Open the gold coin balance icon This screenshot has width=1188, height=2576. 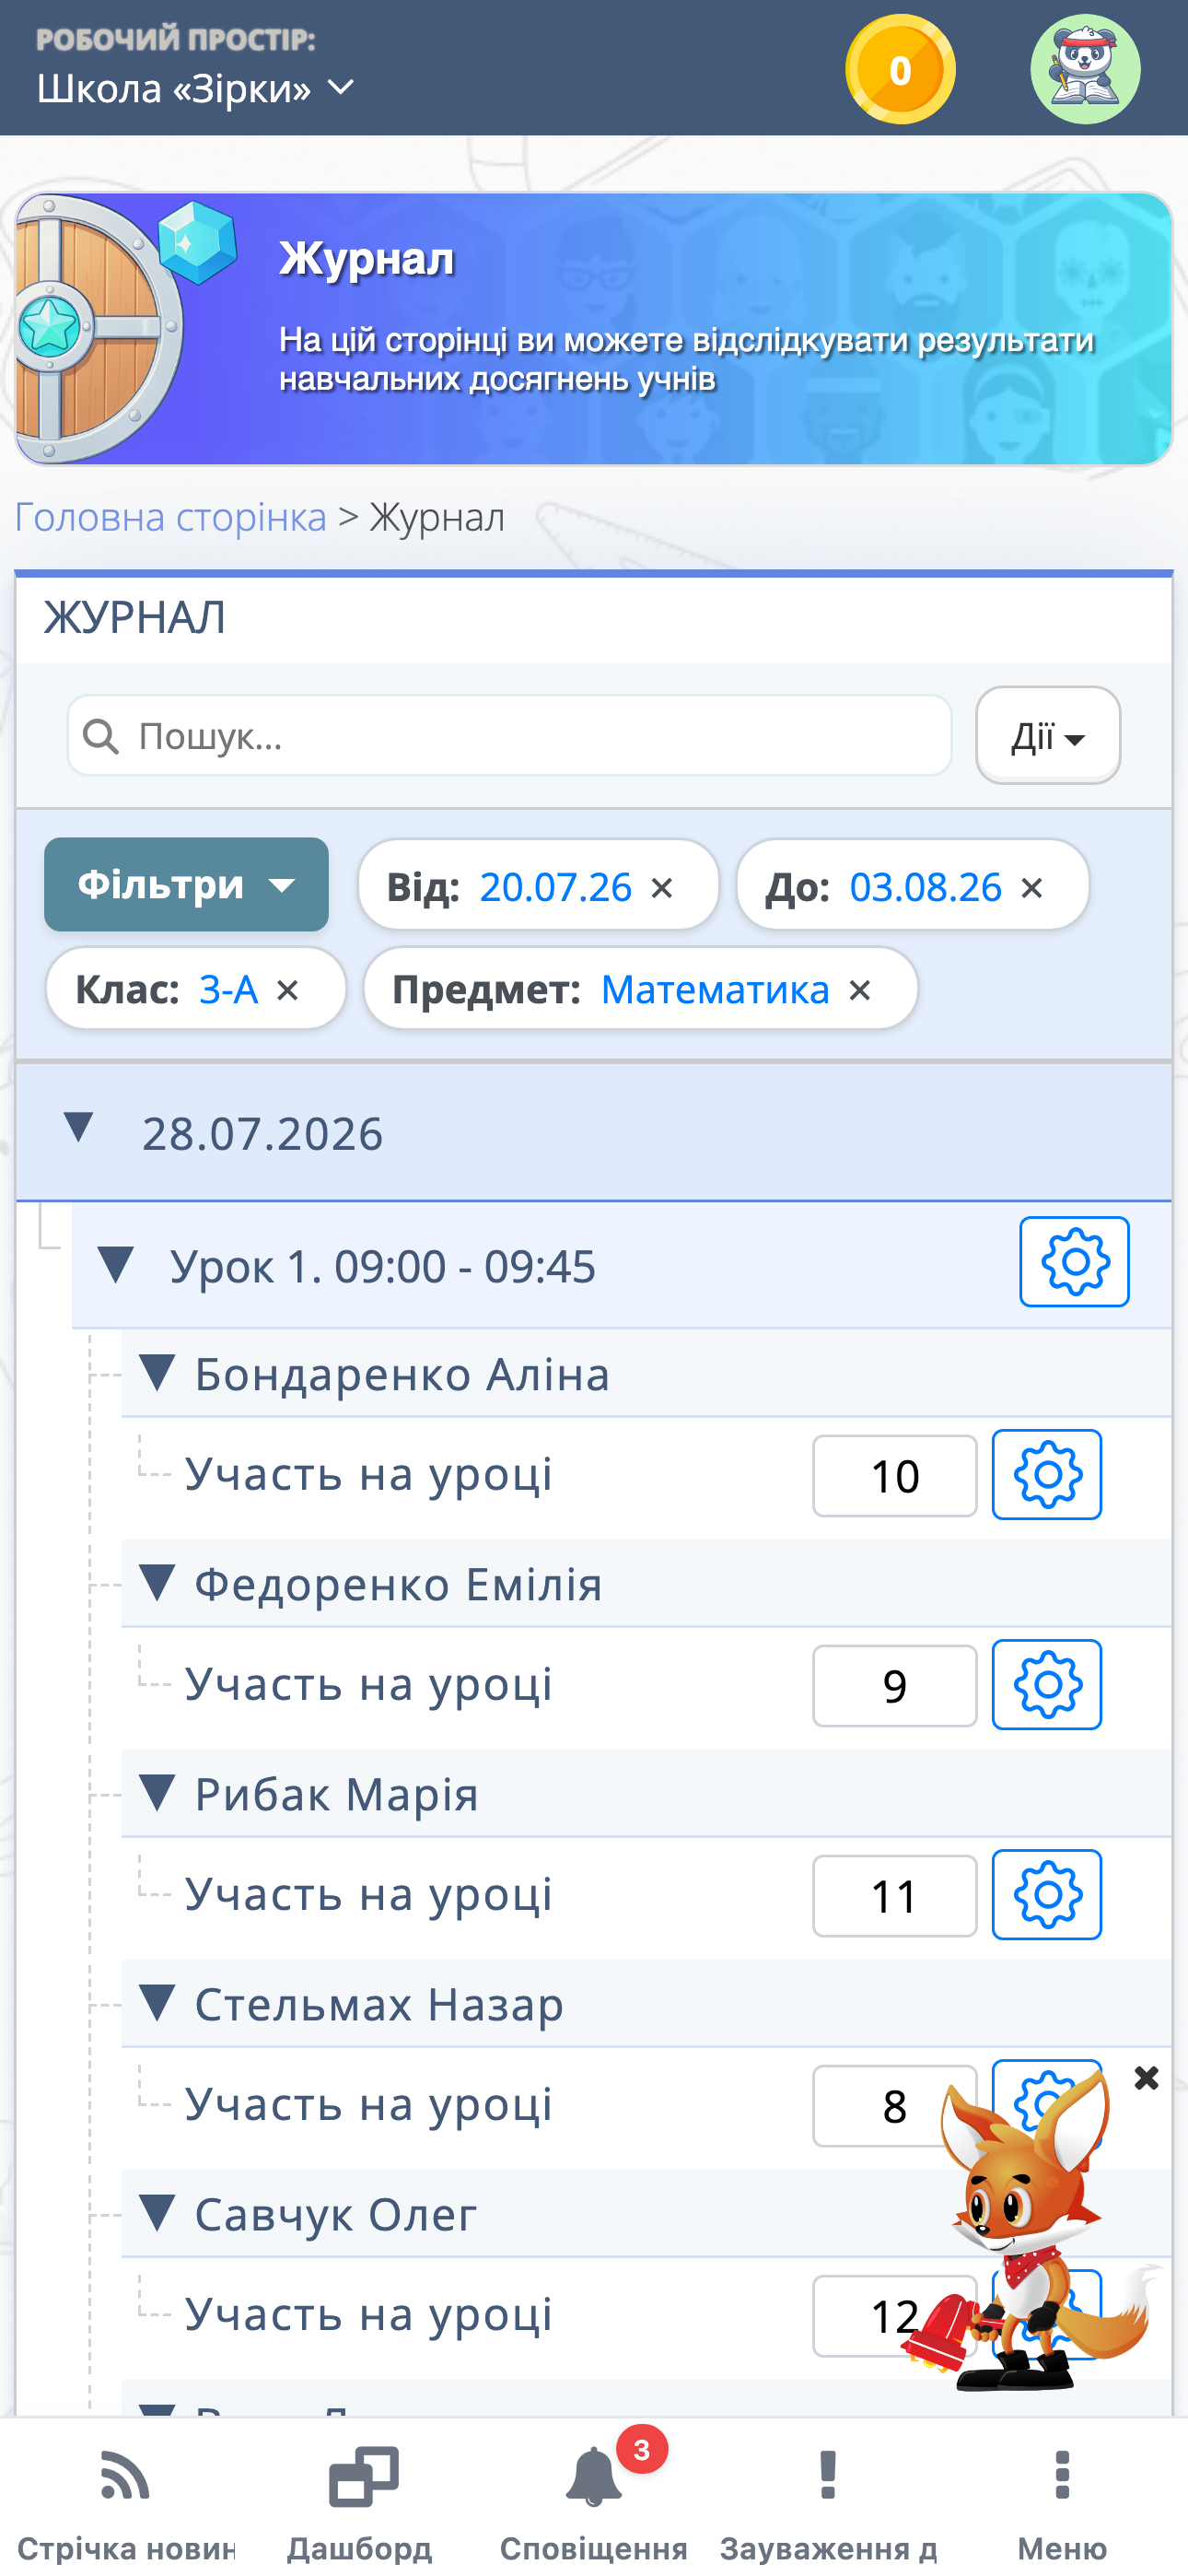pos(900,69)
